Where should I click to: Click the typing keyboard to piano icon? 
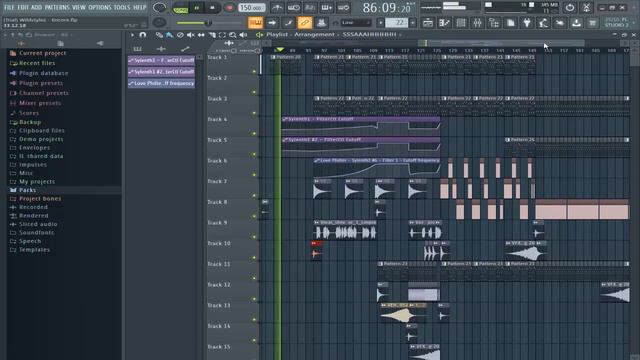[256, 23]
